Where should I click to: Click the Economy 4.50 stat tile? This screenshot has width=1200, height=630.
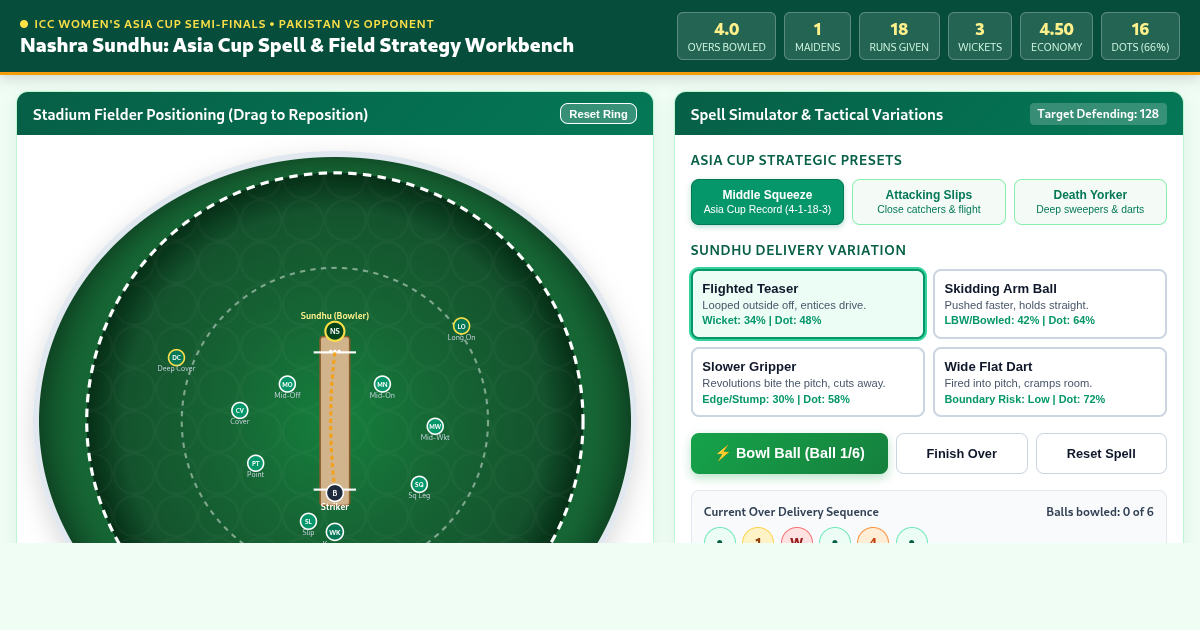click(1056, 36)
